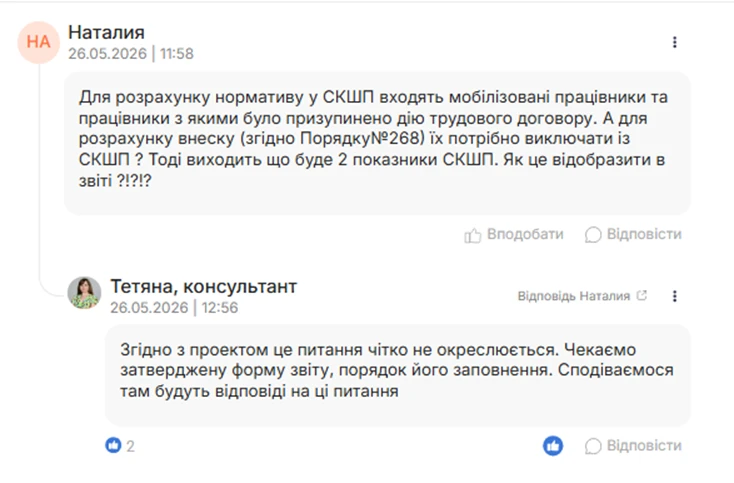The width and height of the screenshot is (734, 483).
Task: Click Наталия's HA avatar circle
Action: click(38, 42)
